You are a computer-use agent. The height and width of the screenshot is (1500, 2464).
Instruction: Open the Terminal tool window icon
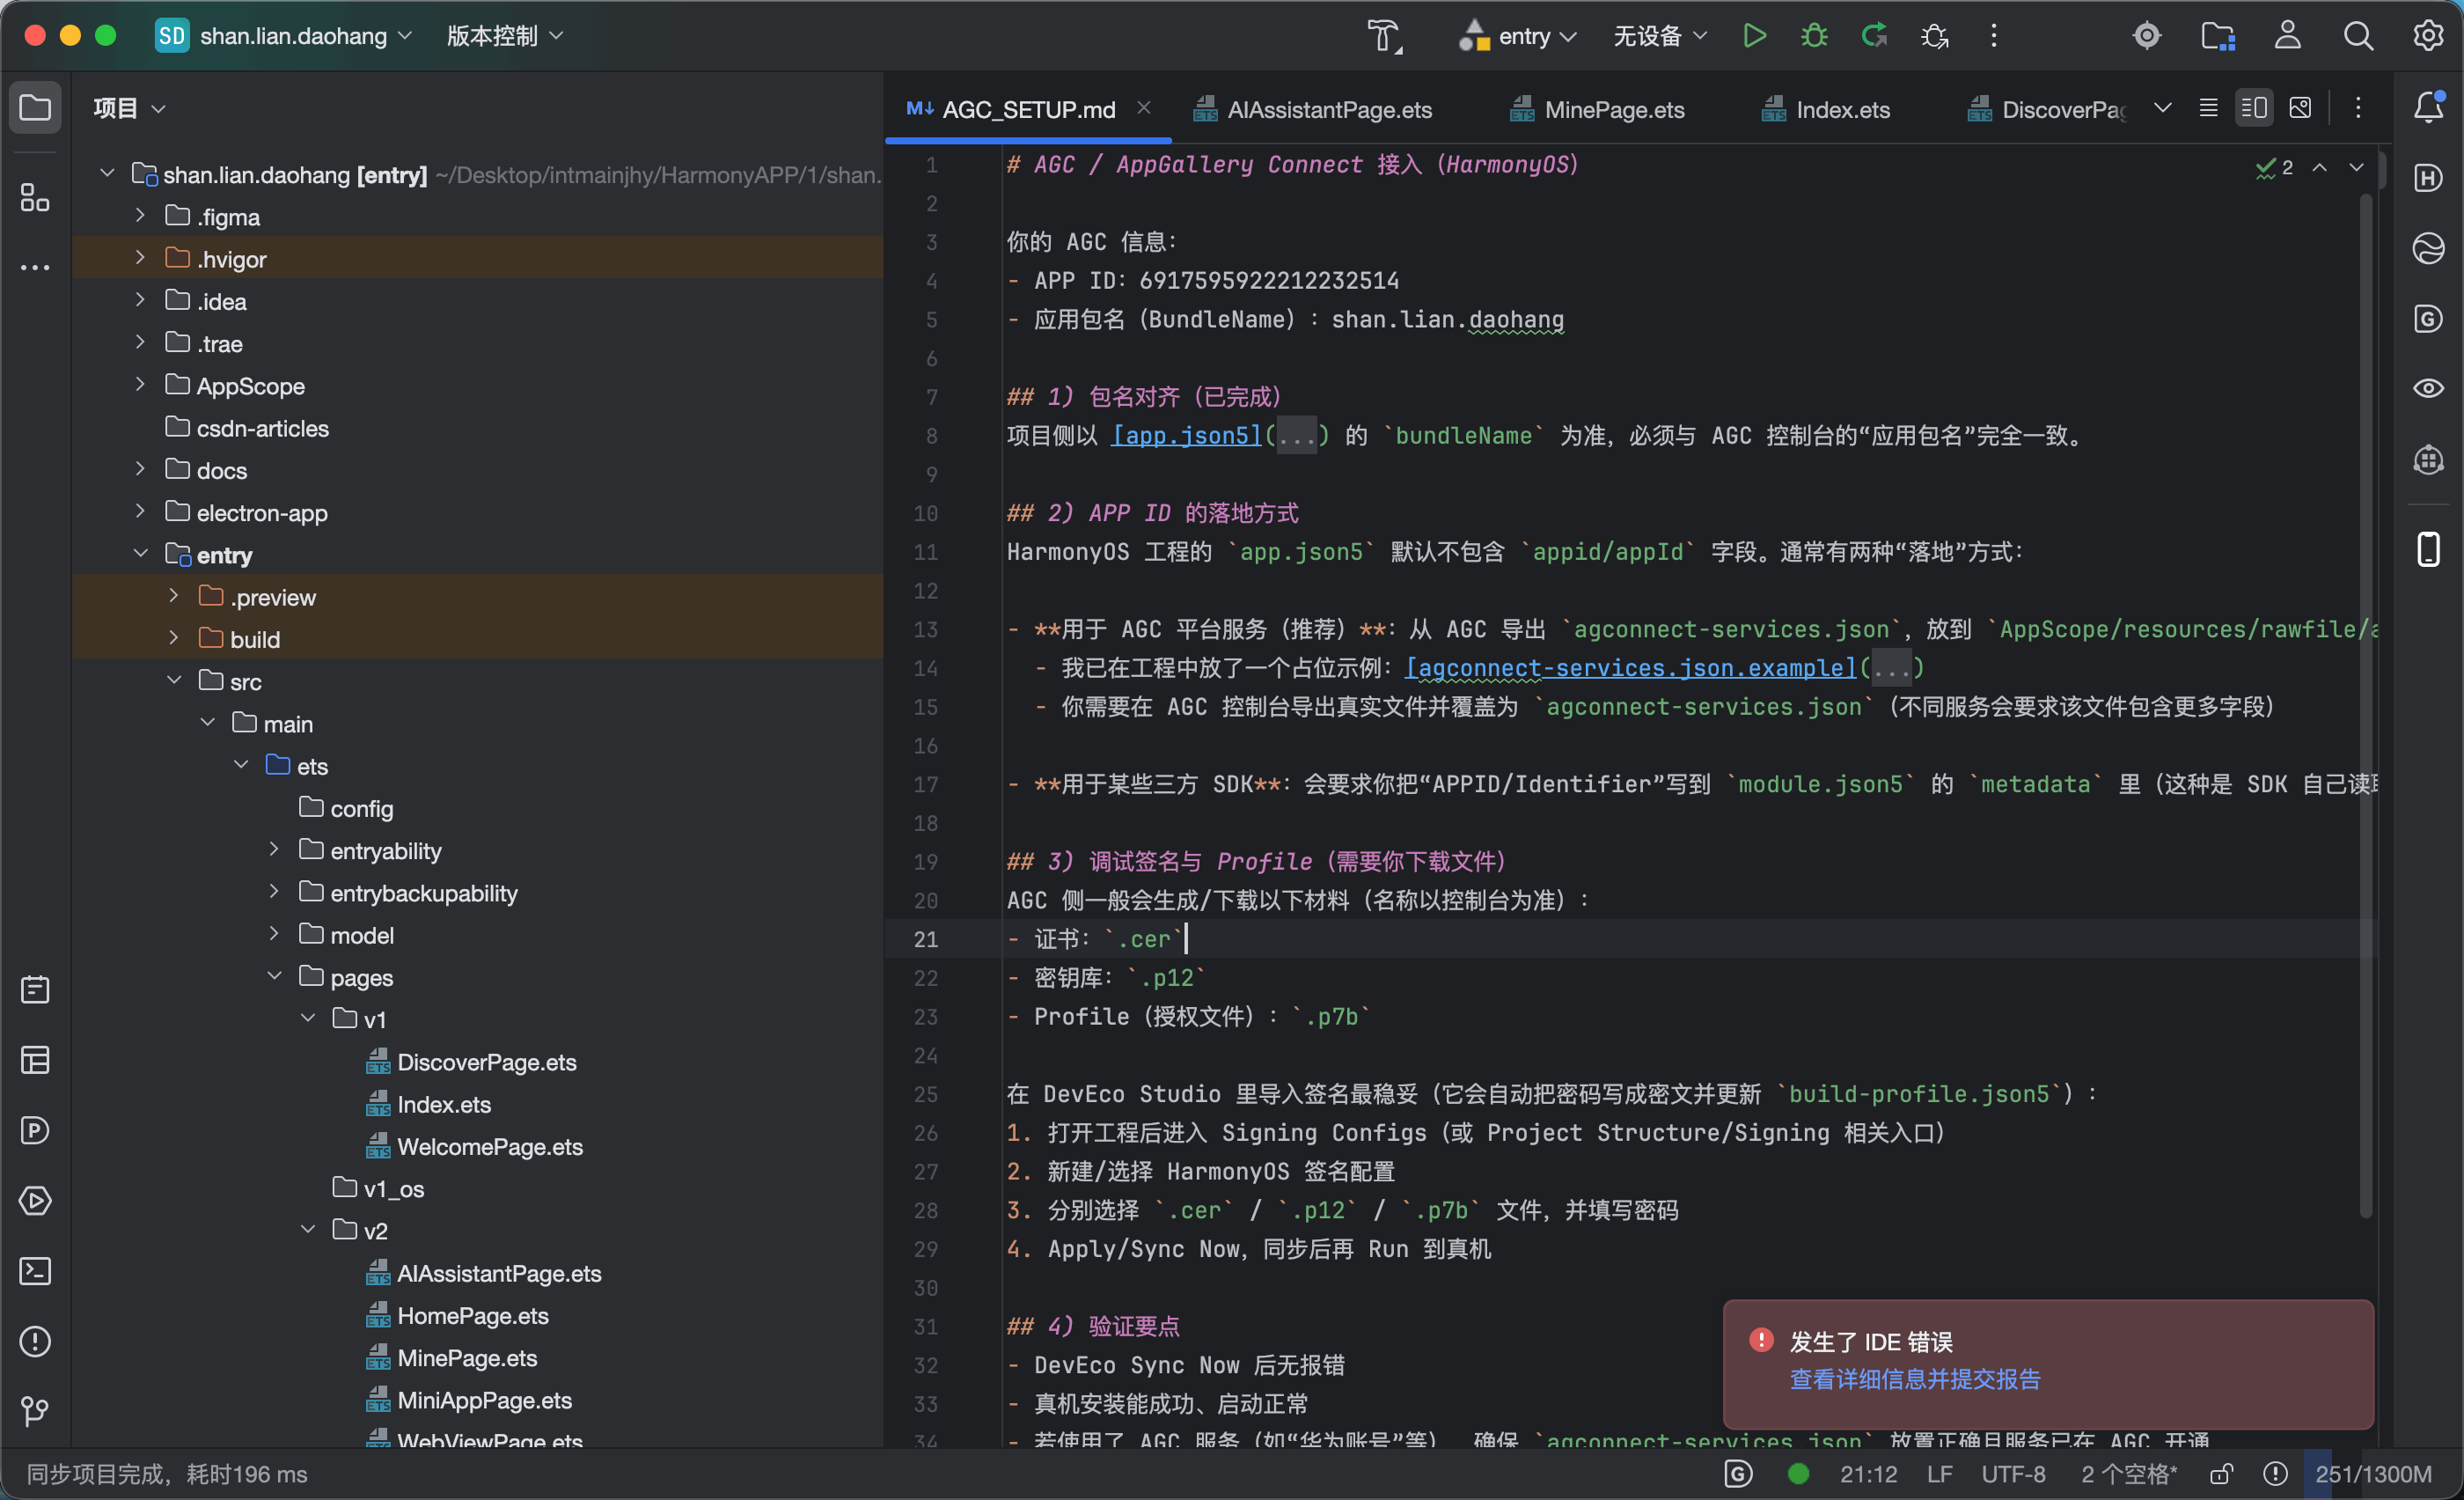(x=35, y=1271)
